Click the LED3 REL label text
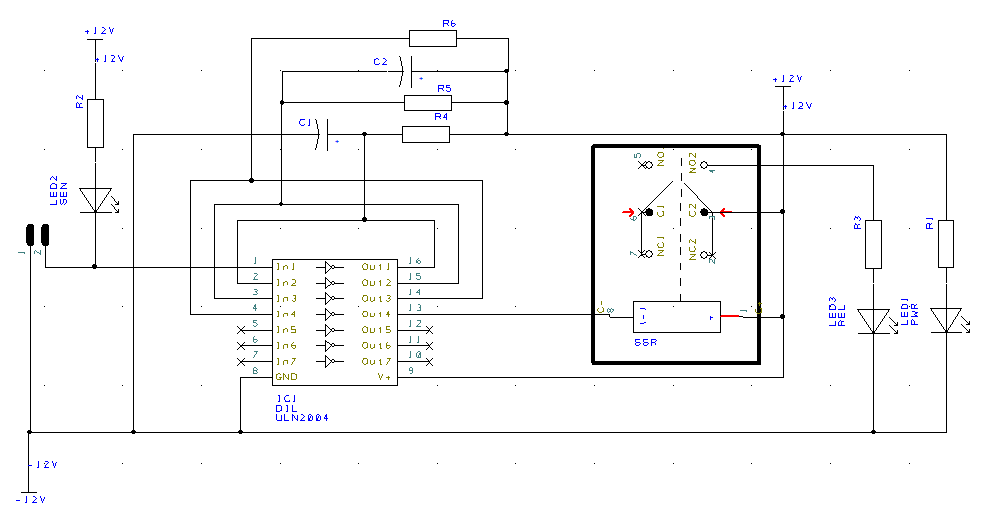The image size is (982, 512). (837, 312)
